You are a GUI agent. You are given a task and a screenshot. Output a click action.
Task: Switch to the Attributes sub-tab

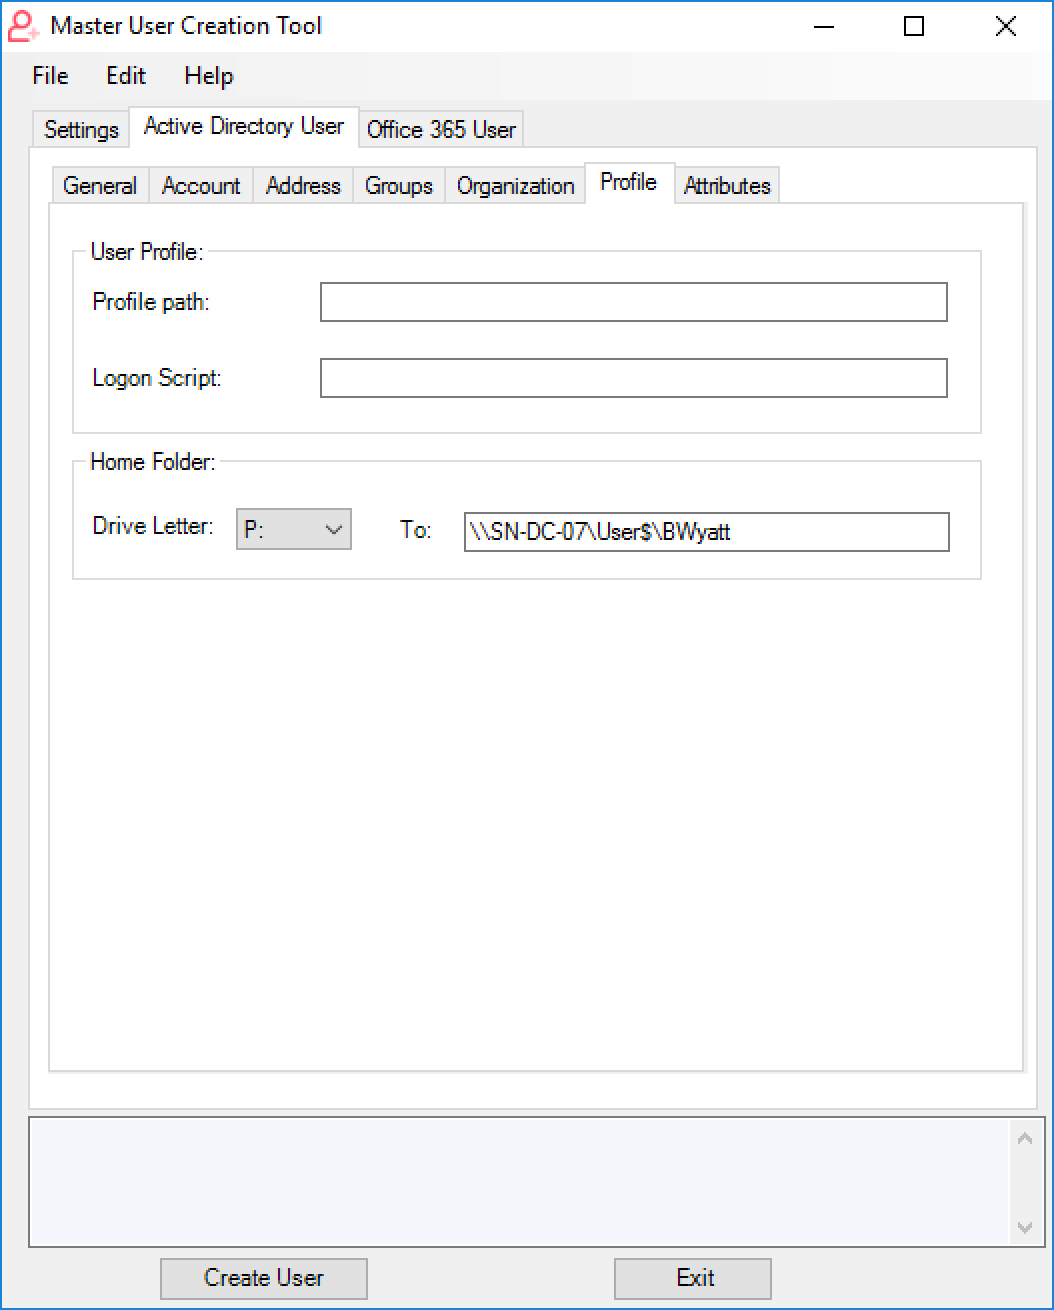727,186
